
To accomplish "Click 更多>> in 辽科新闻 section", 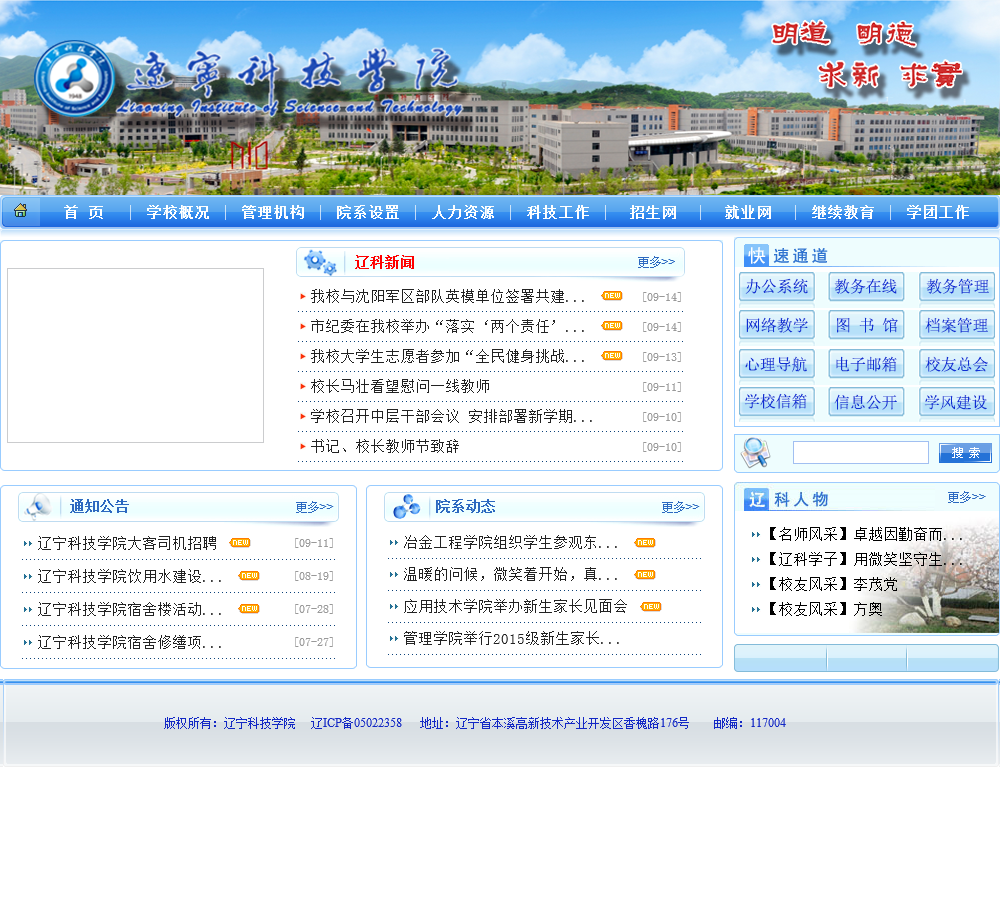I will (656, 262).
